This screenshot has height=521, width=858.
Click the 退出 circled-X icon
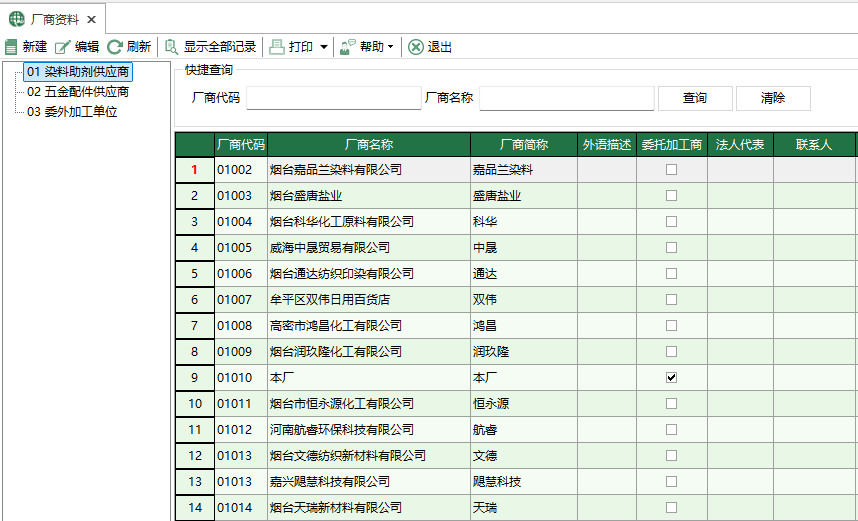click(x=416, y=47)
